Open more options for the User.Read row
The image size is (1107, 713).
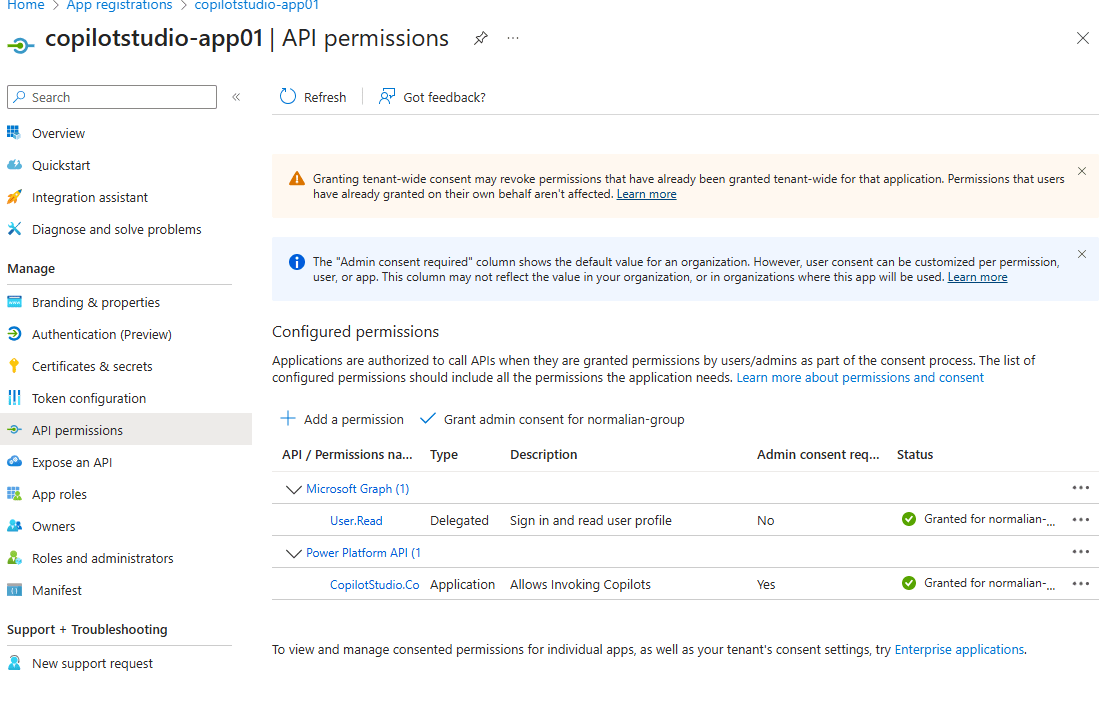pyautogui.click(x=1080, y=520)
